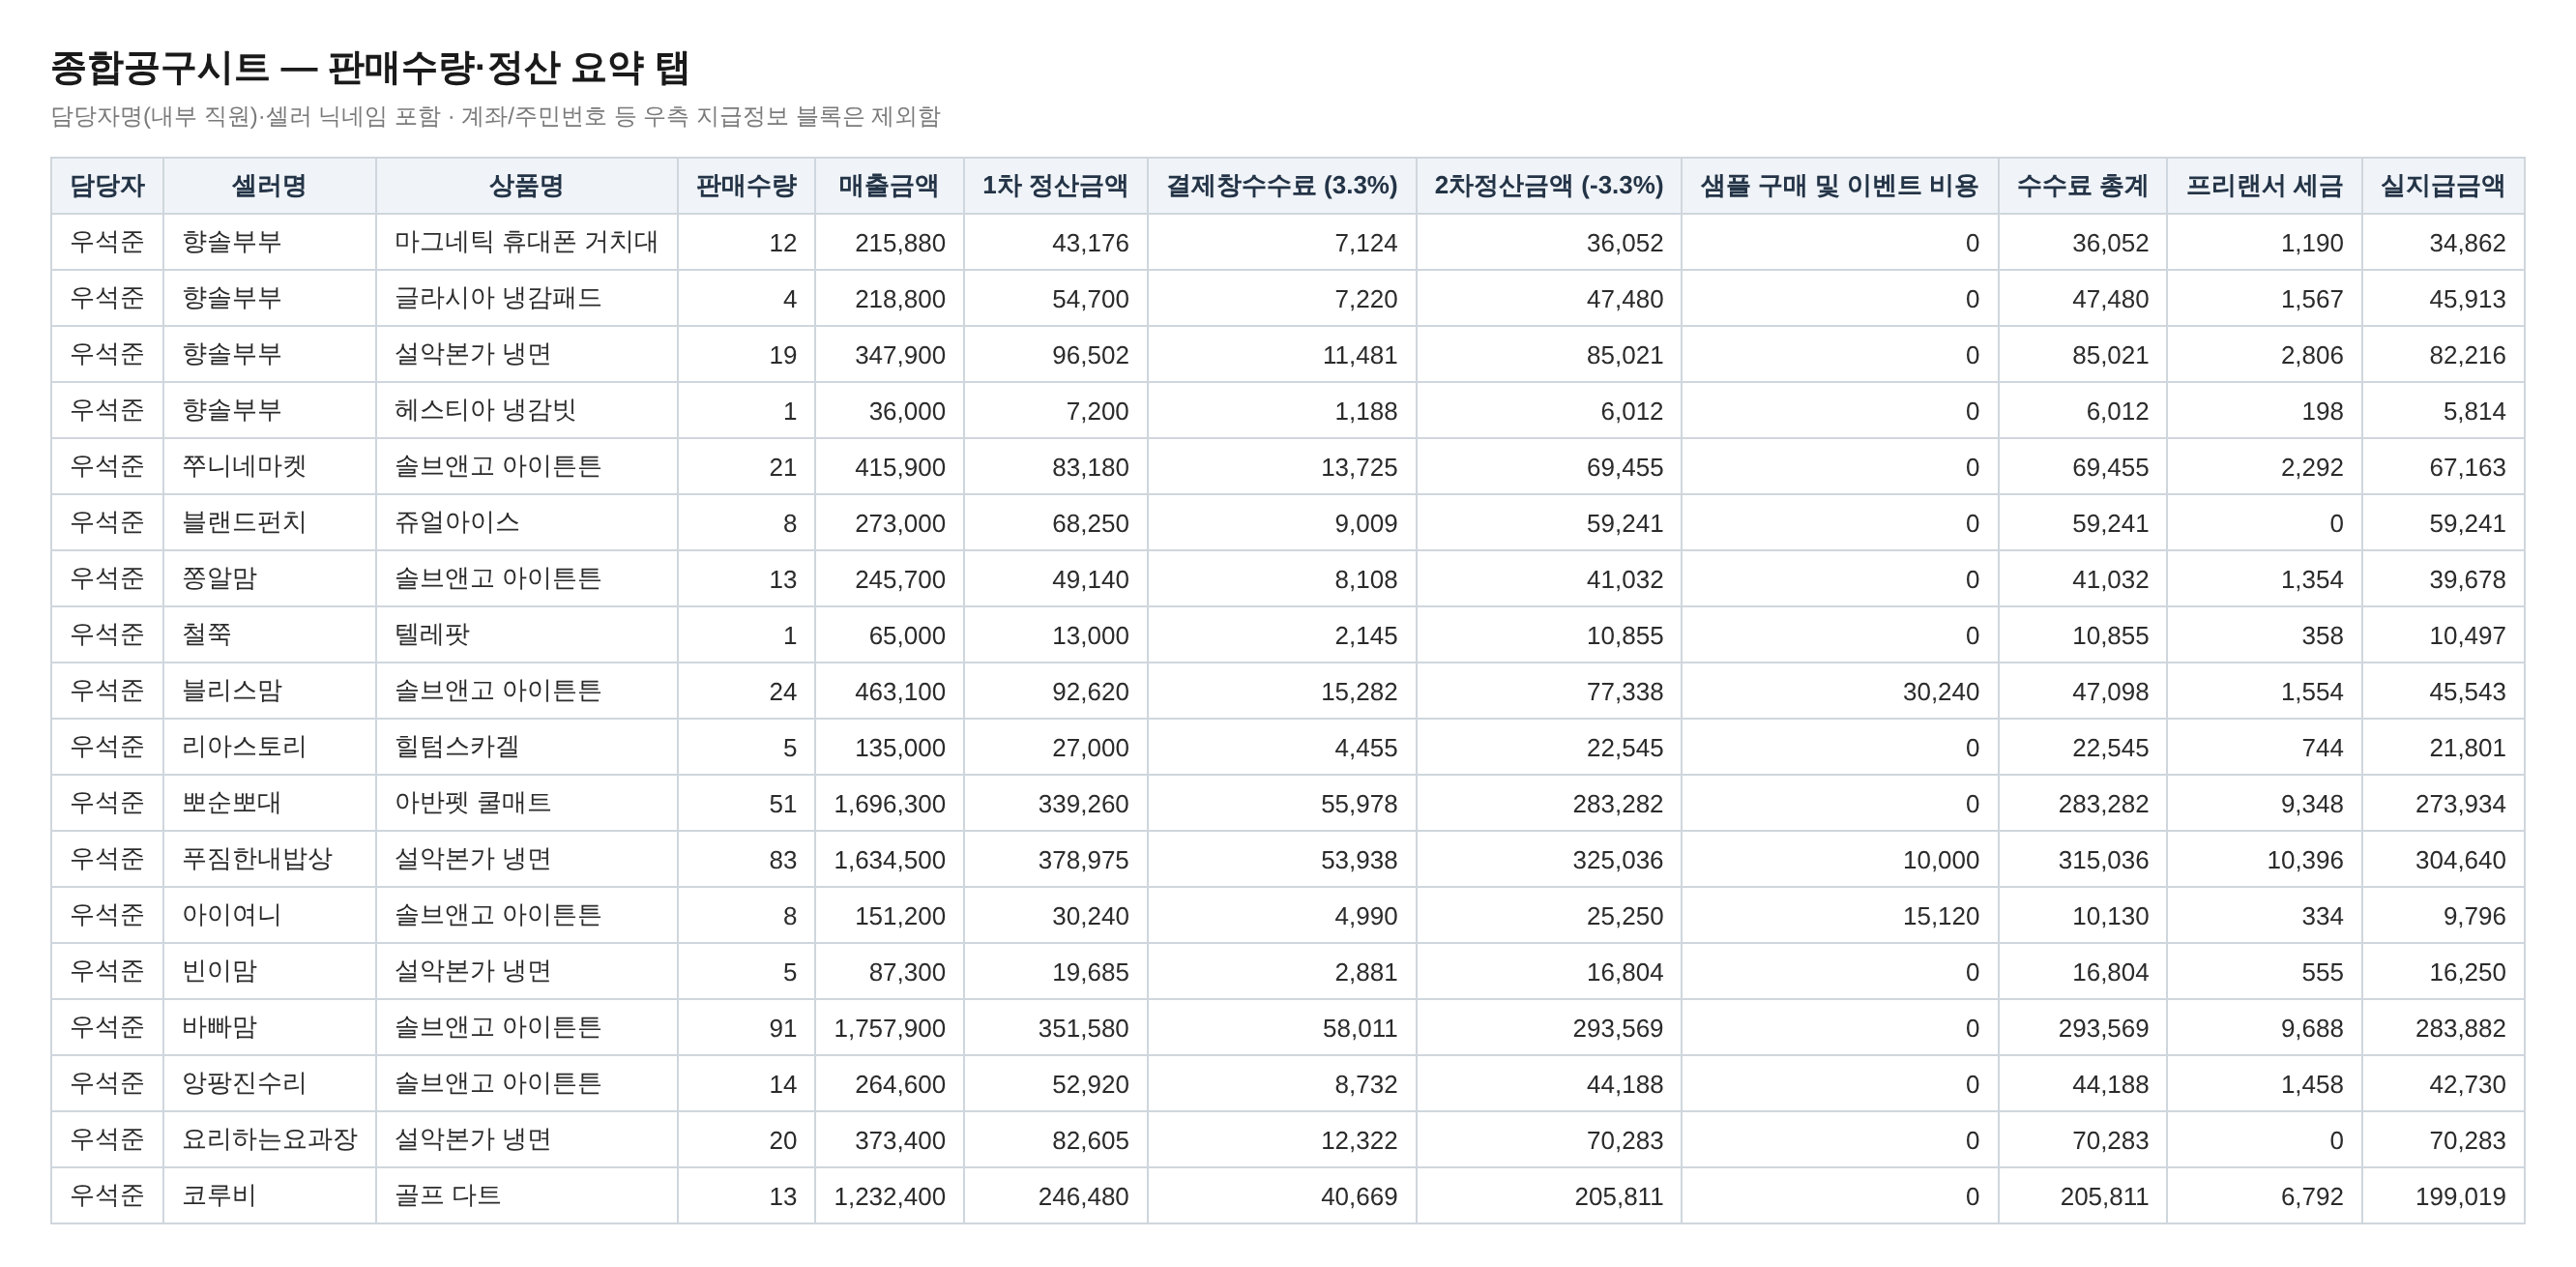This screenshot has width=2576, height=1267.
Task: Click the 담당자 column header
Action: [x=107, y=186]
